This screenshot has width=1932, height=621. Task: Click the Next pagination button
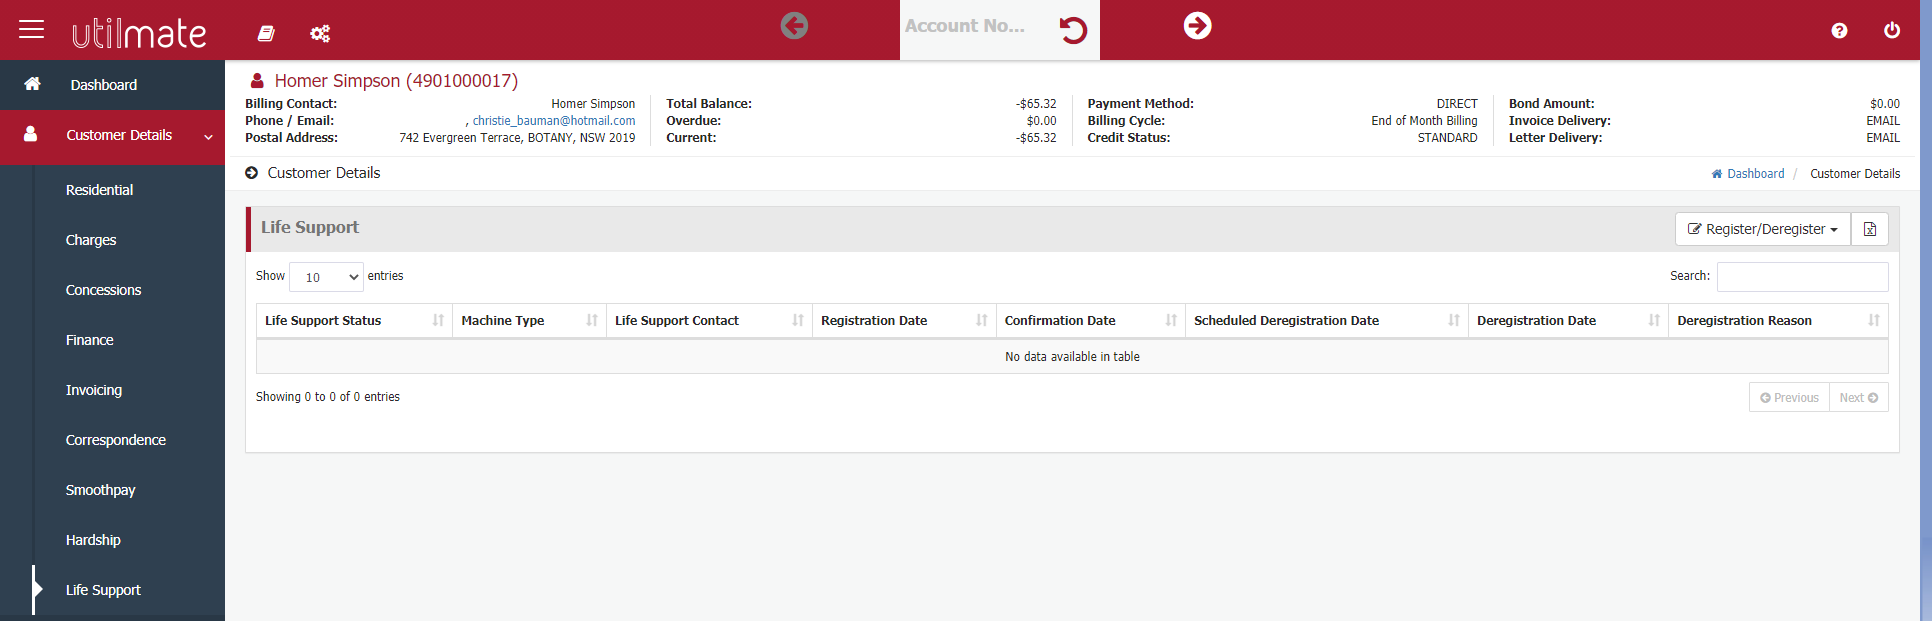click(1858, 398)
